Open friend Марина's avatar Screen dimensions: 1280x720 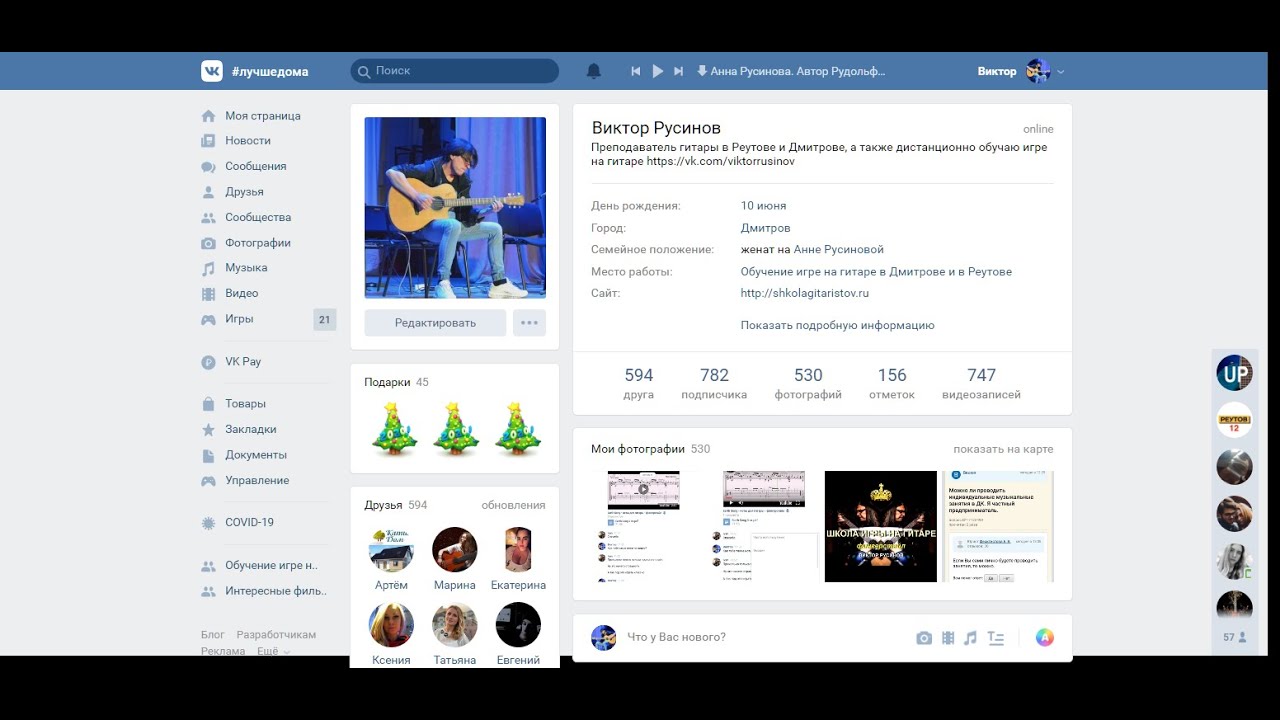(455, 550)
